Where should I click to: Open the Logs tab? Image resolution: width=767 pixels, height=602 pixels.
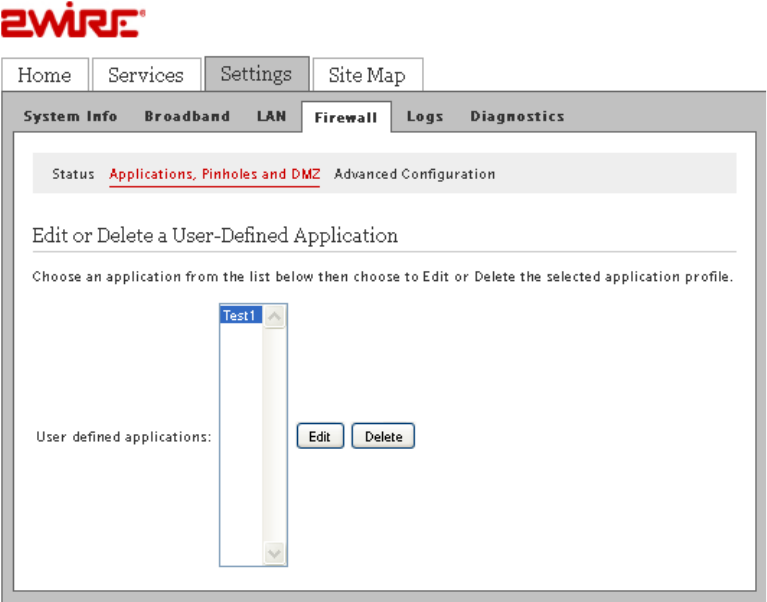pyautogui.click(x=425, y=116)
